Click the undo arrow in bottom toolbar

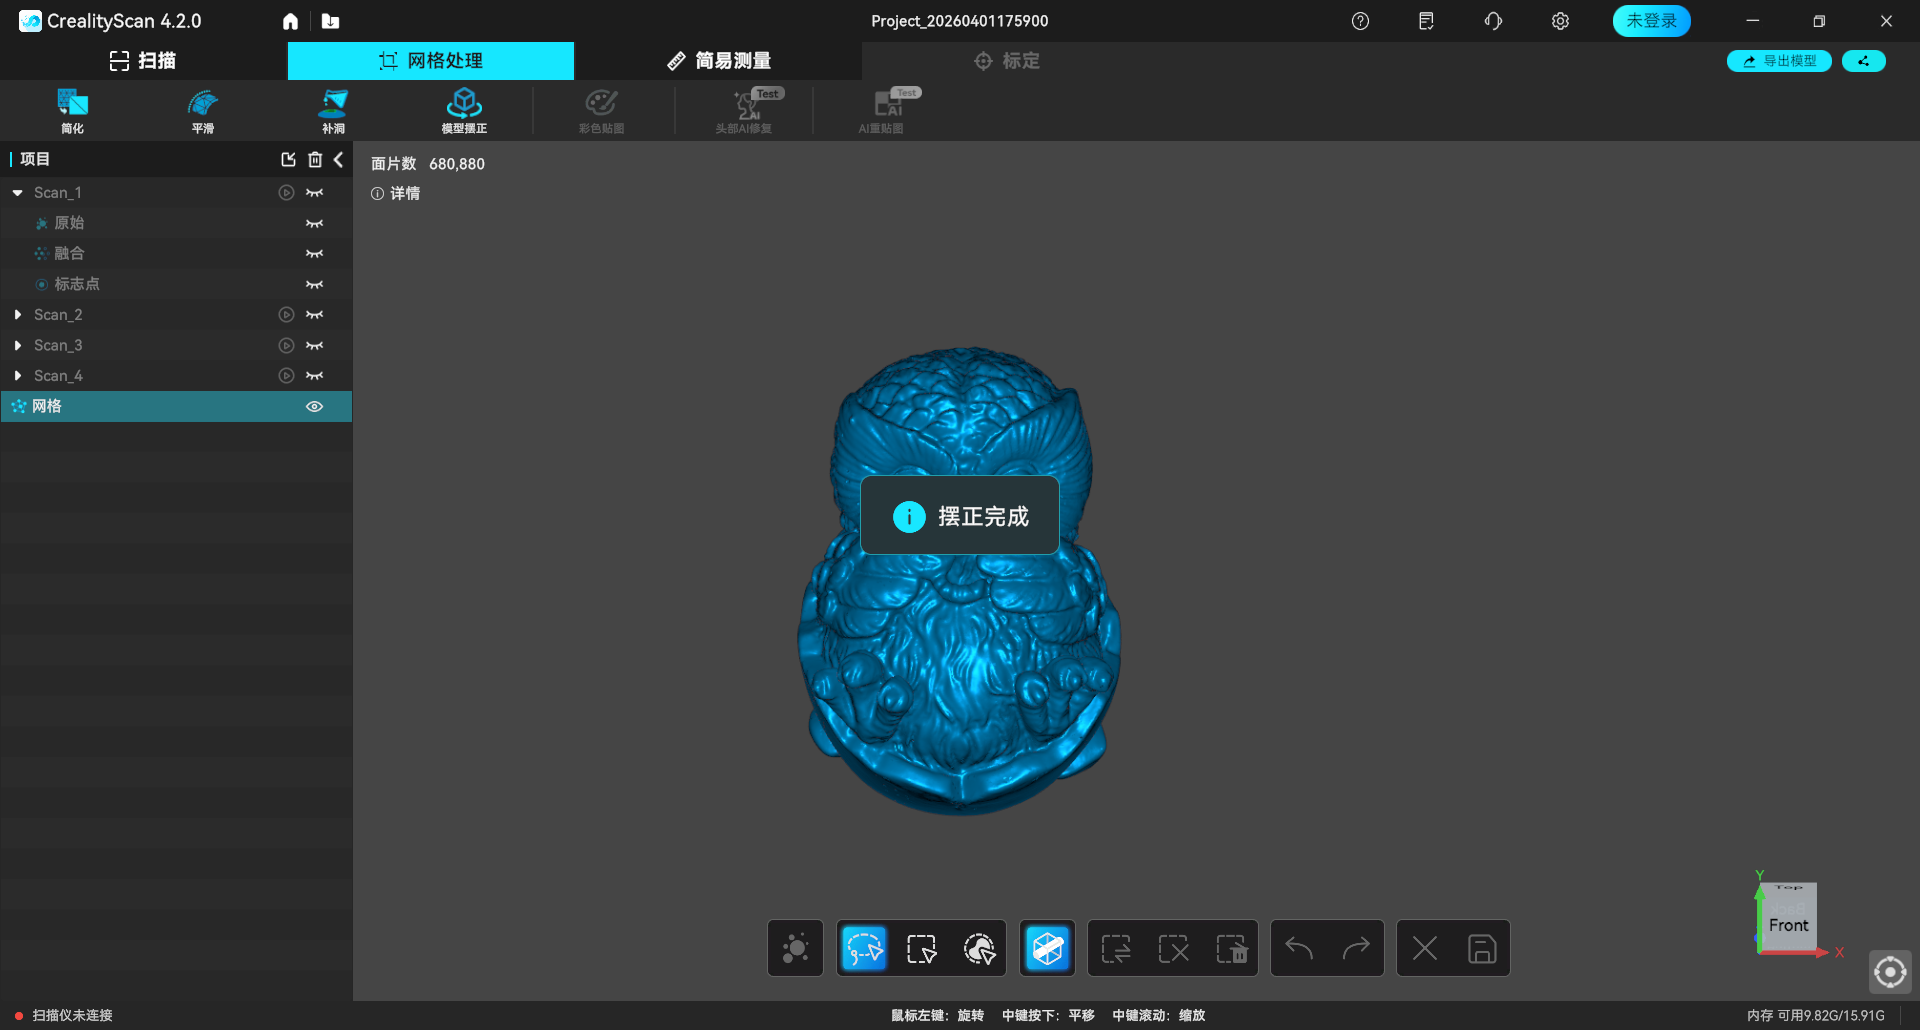pos(1299,948)
